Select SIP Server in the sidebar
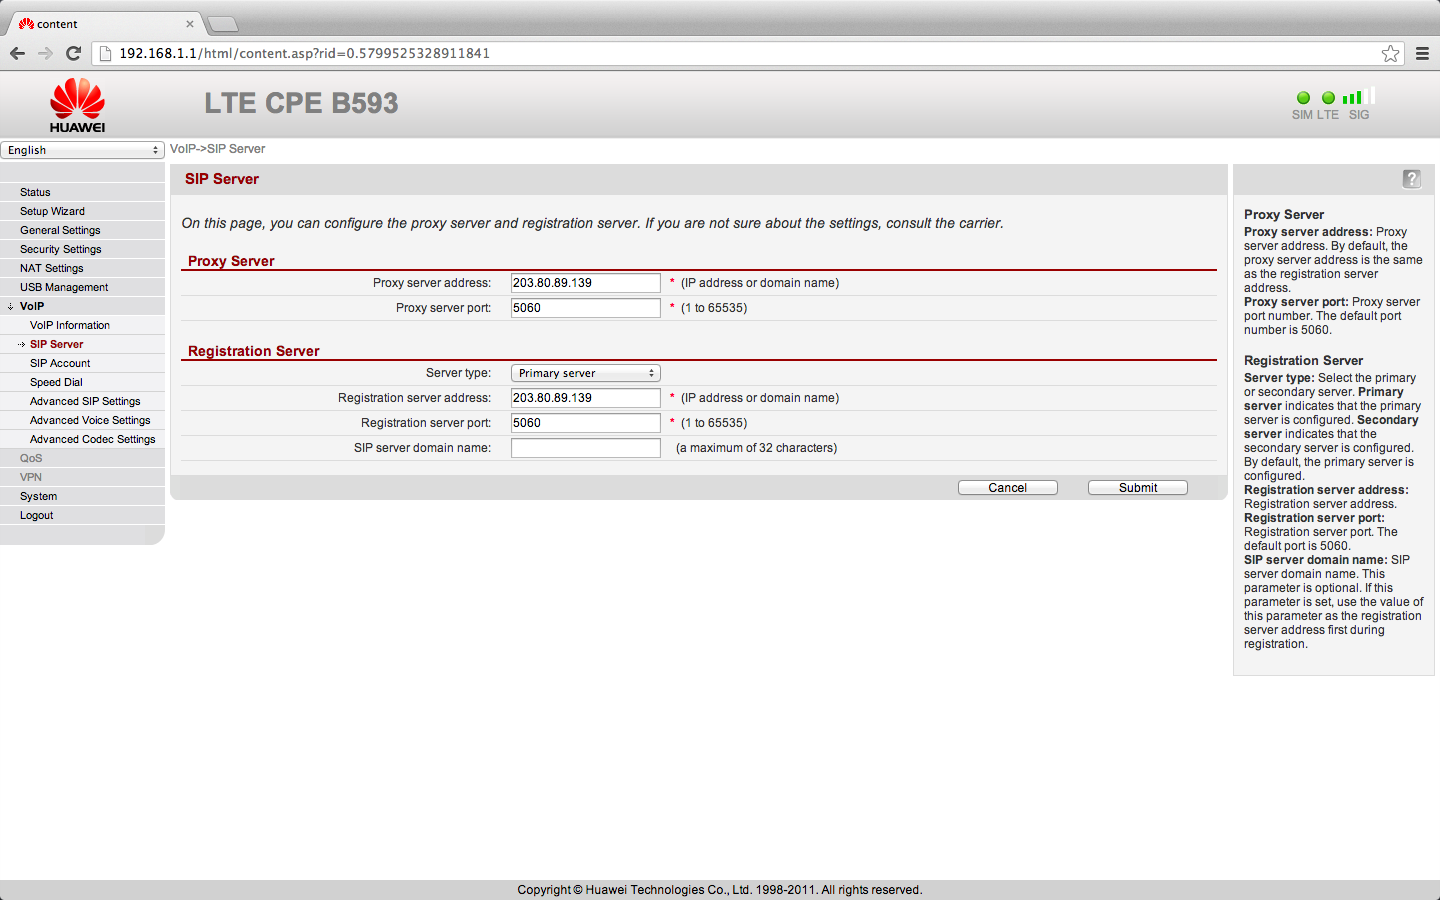The image size is (1440, 900). (x=57, y=344)
